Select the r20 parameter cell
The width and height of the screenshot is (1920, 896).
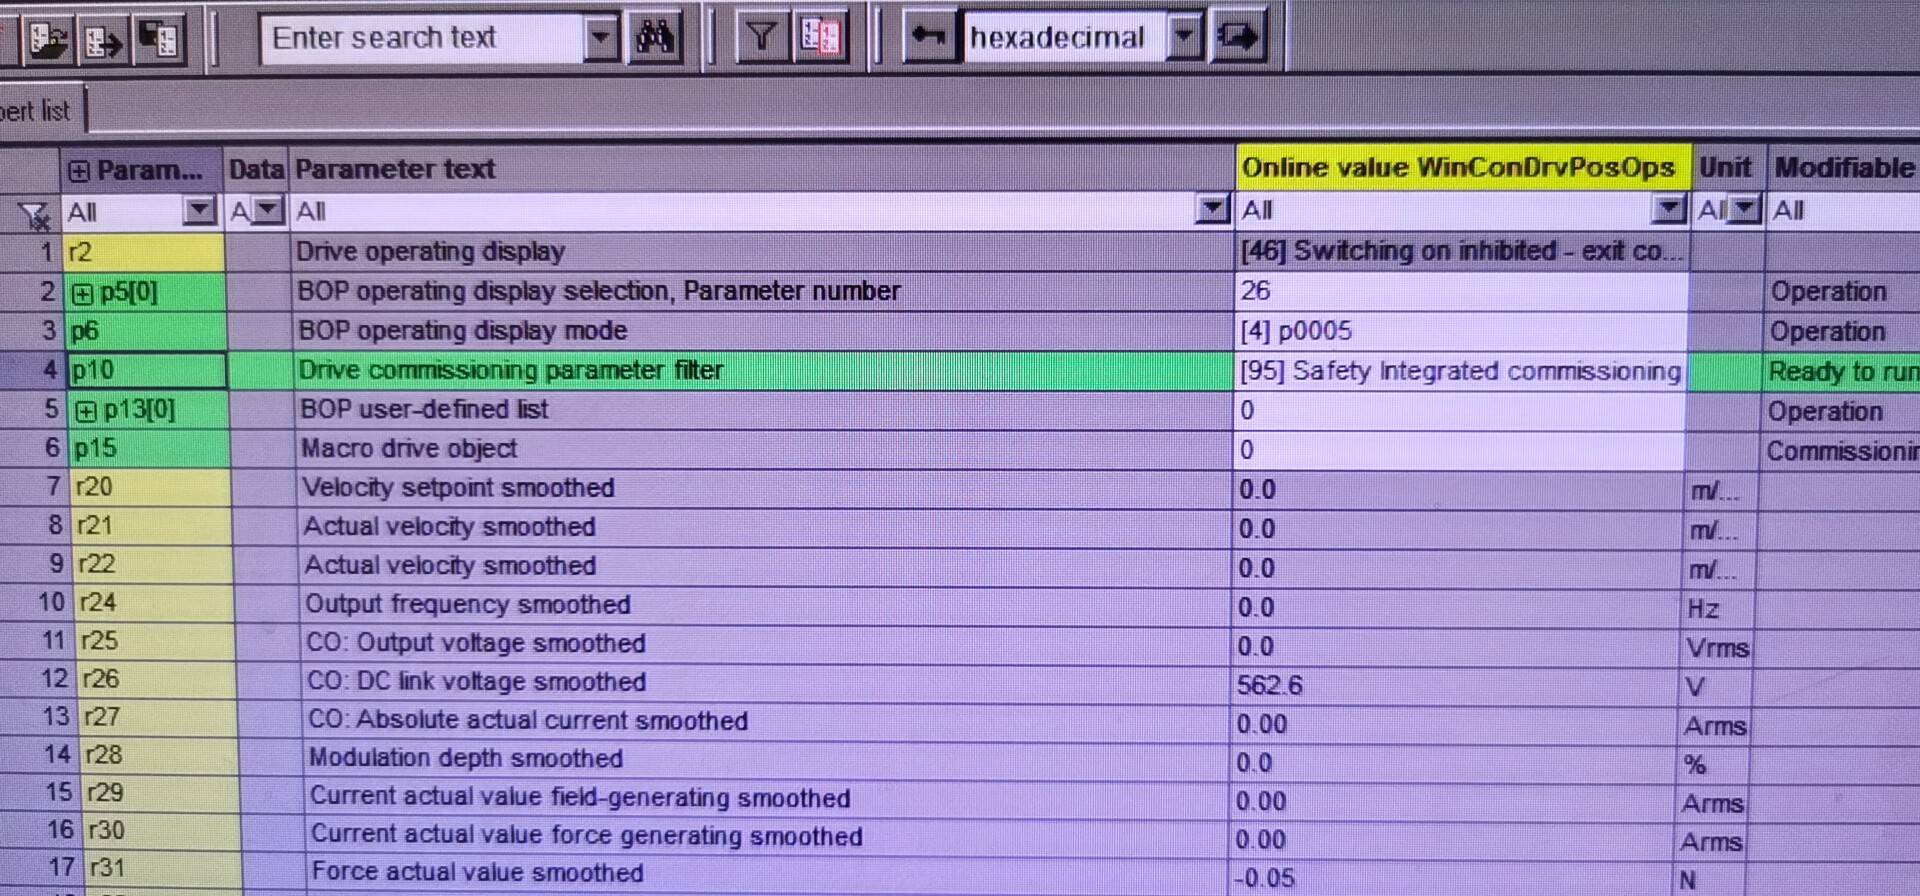152,487
